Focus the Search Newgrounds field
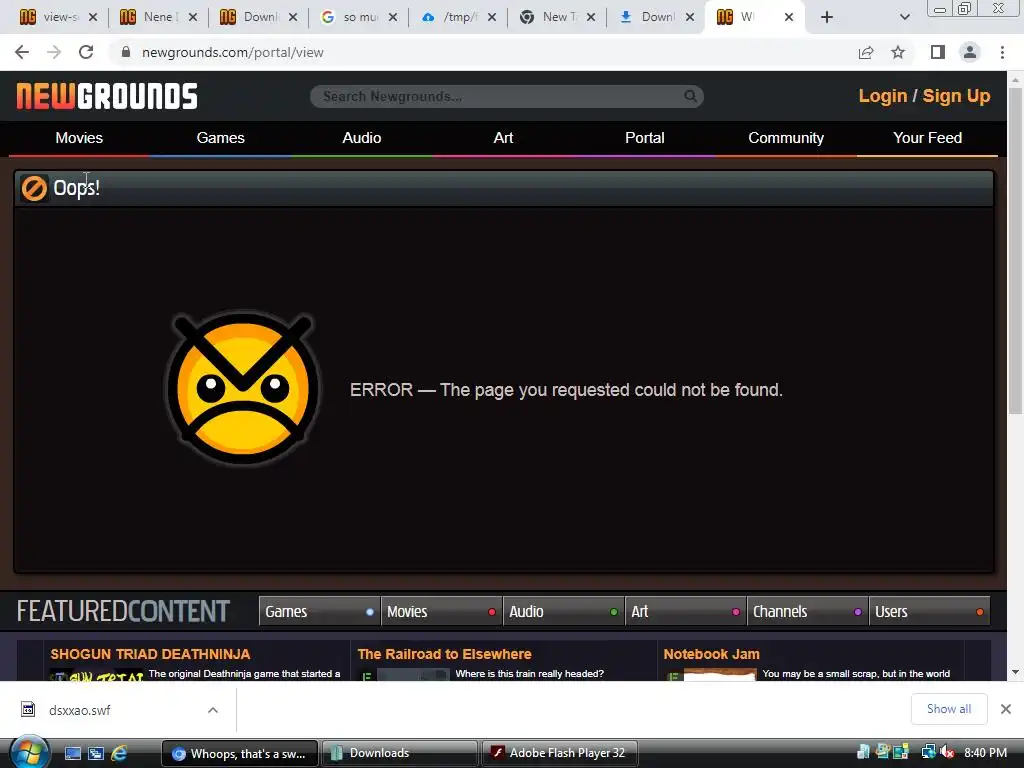Image resolution: width=1024 pixels, height=768 pixels. point(506,96)
